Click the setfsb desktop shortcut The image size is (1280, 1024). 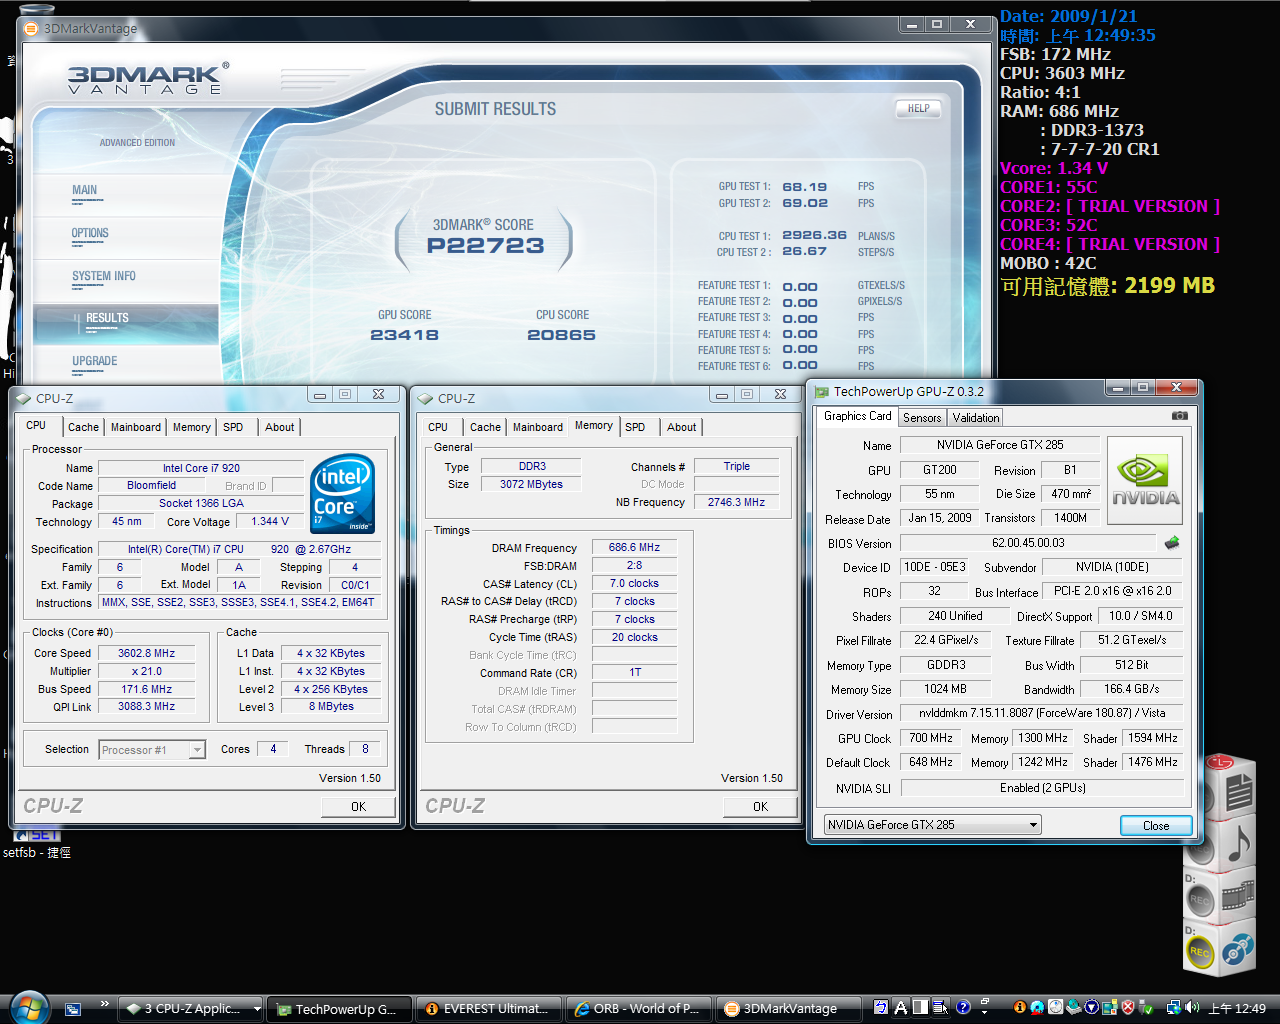point(36,843)
